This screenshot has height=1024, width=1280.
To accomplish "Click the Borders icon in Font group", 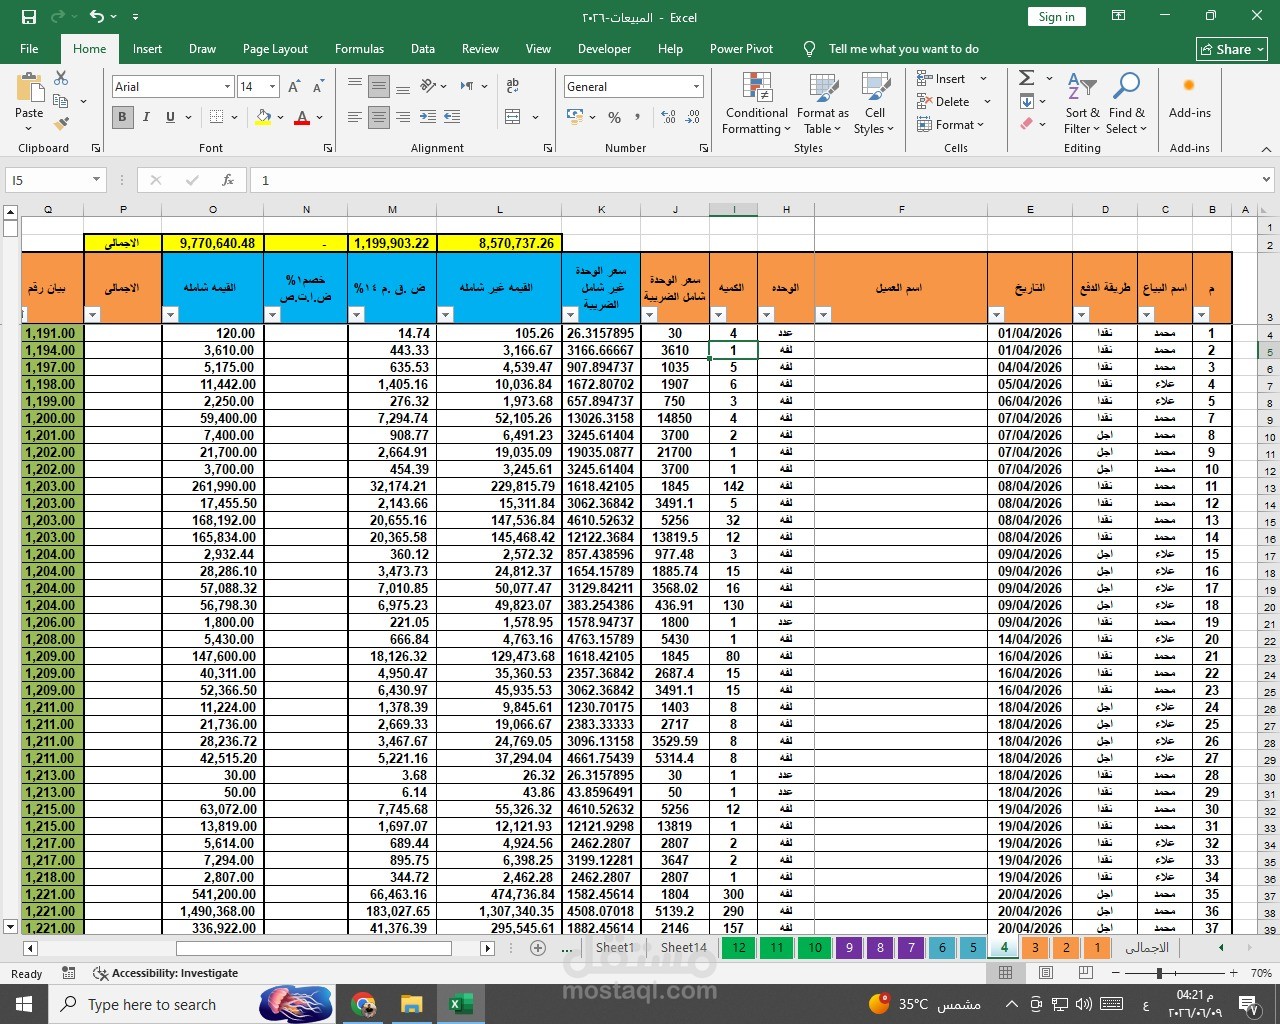I will pos(216,117).
